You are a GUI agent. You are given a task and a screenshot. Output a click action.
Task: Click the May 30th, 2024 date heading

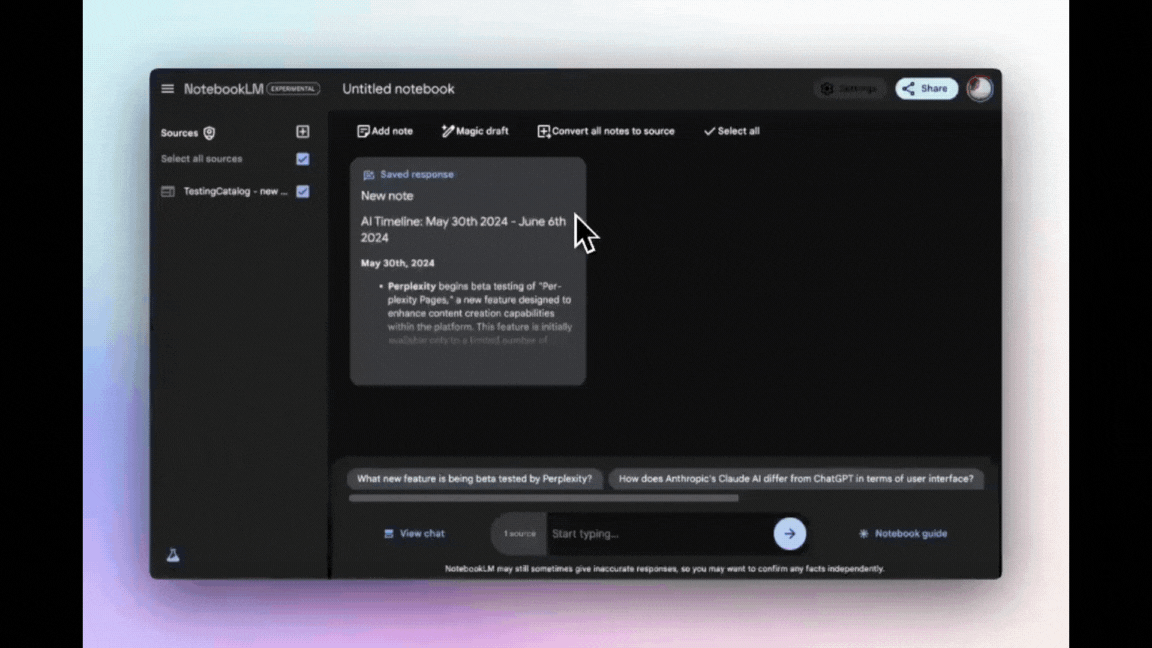[x=397, y=263]
